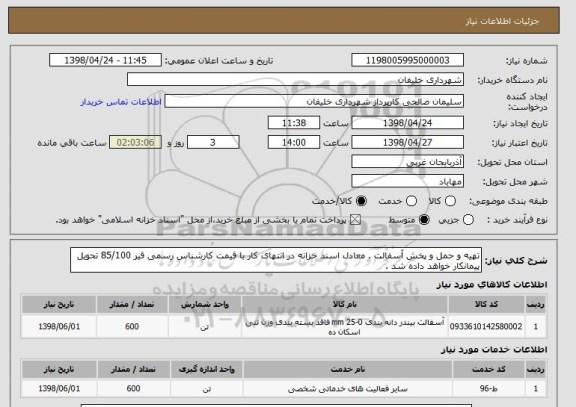Click the creation date field 1398/04/24
576x407 pixels.
[407, 123]
